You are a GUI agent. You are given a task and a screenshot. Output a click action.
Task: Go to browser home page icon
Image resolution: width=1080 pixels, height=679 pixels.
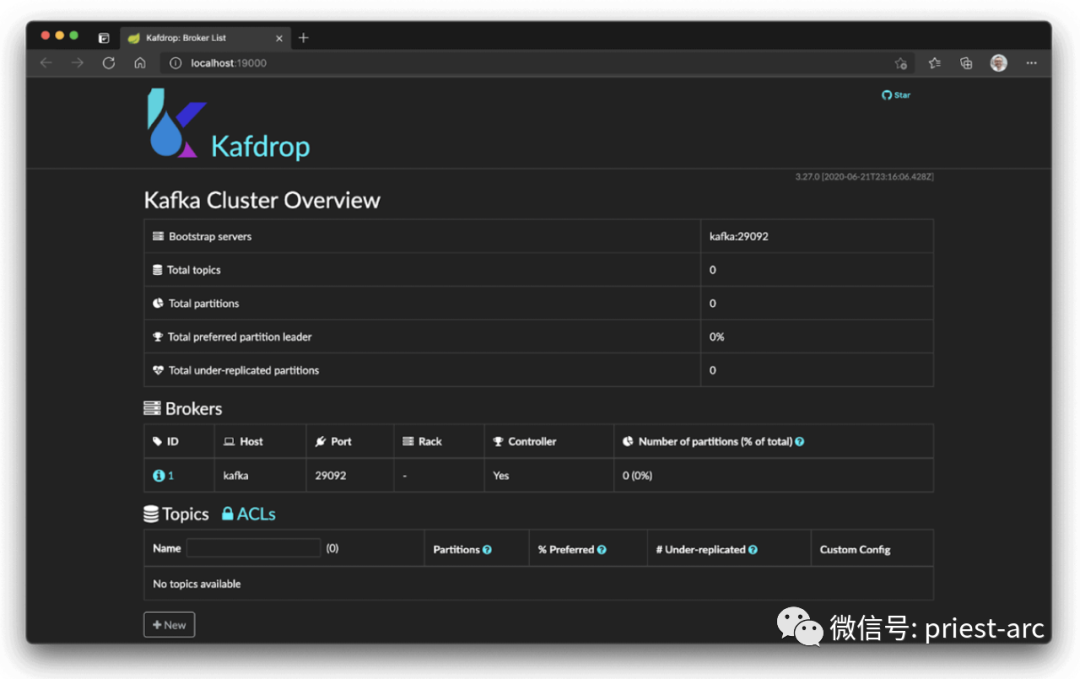tap(140, 63)
